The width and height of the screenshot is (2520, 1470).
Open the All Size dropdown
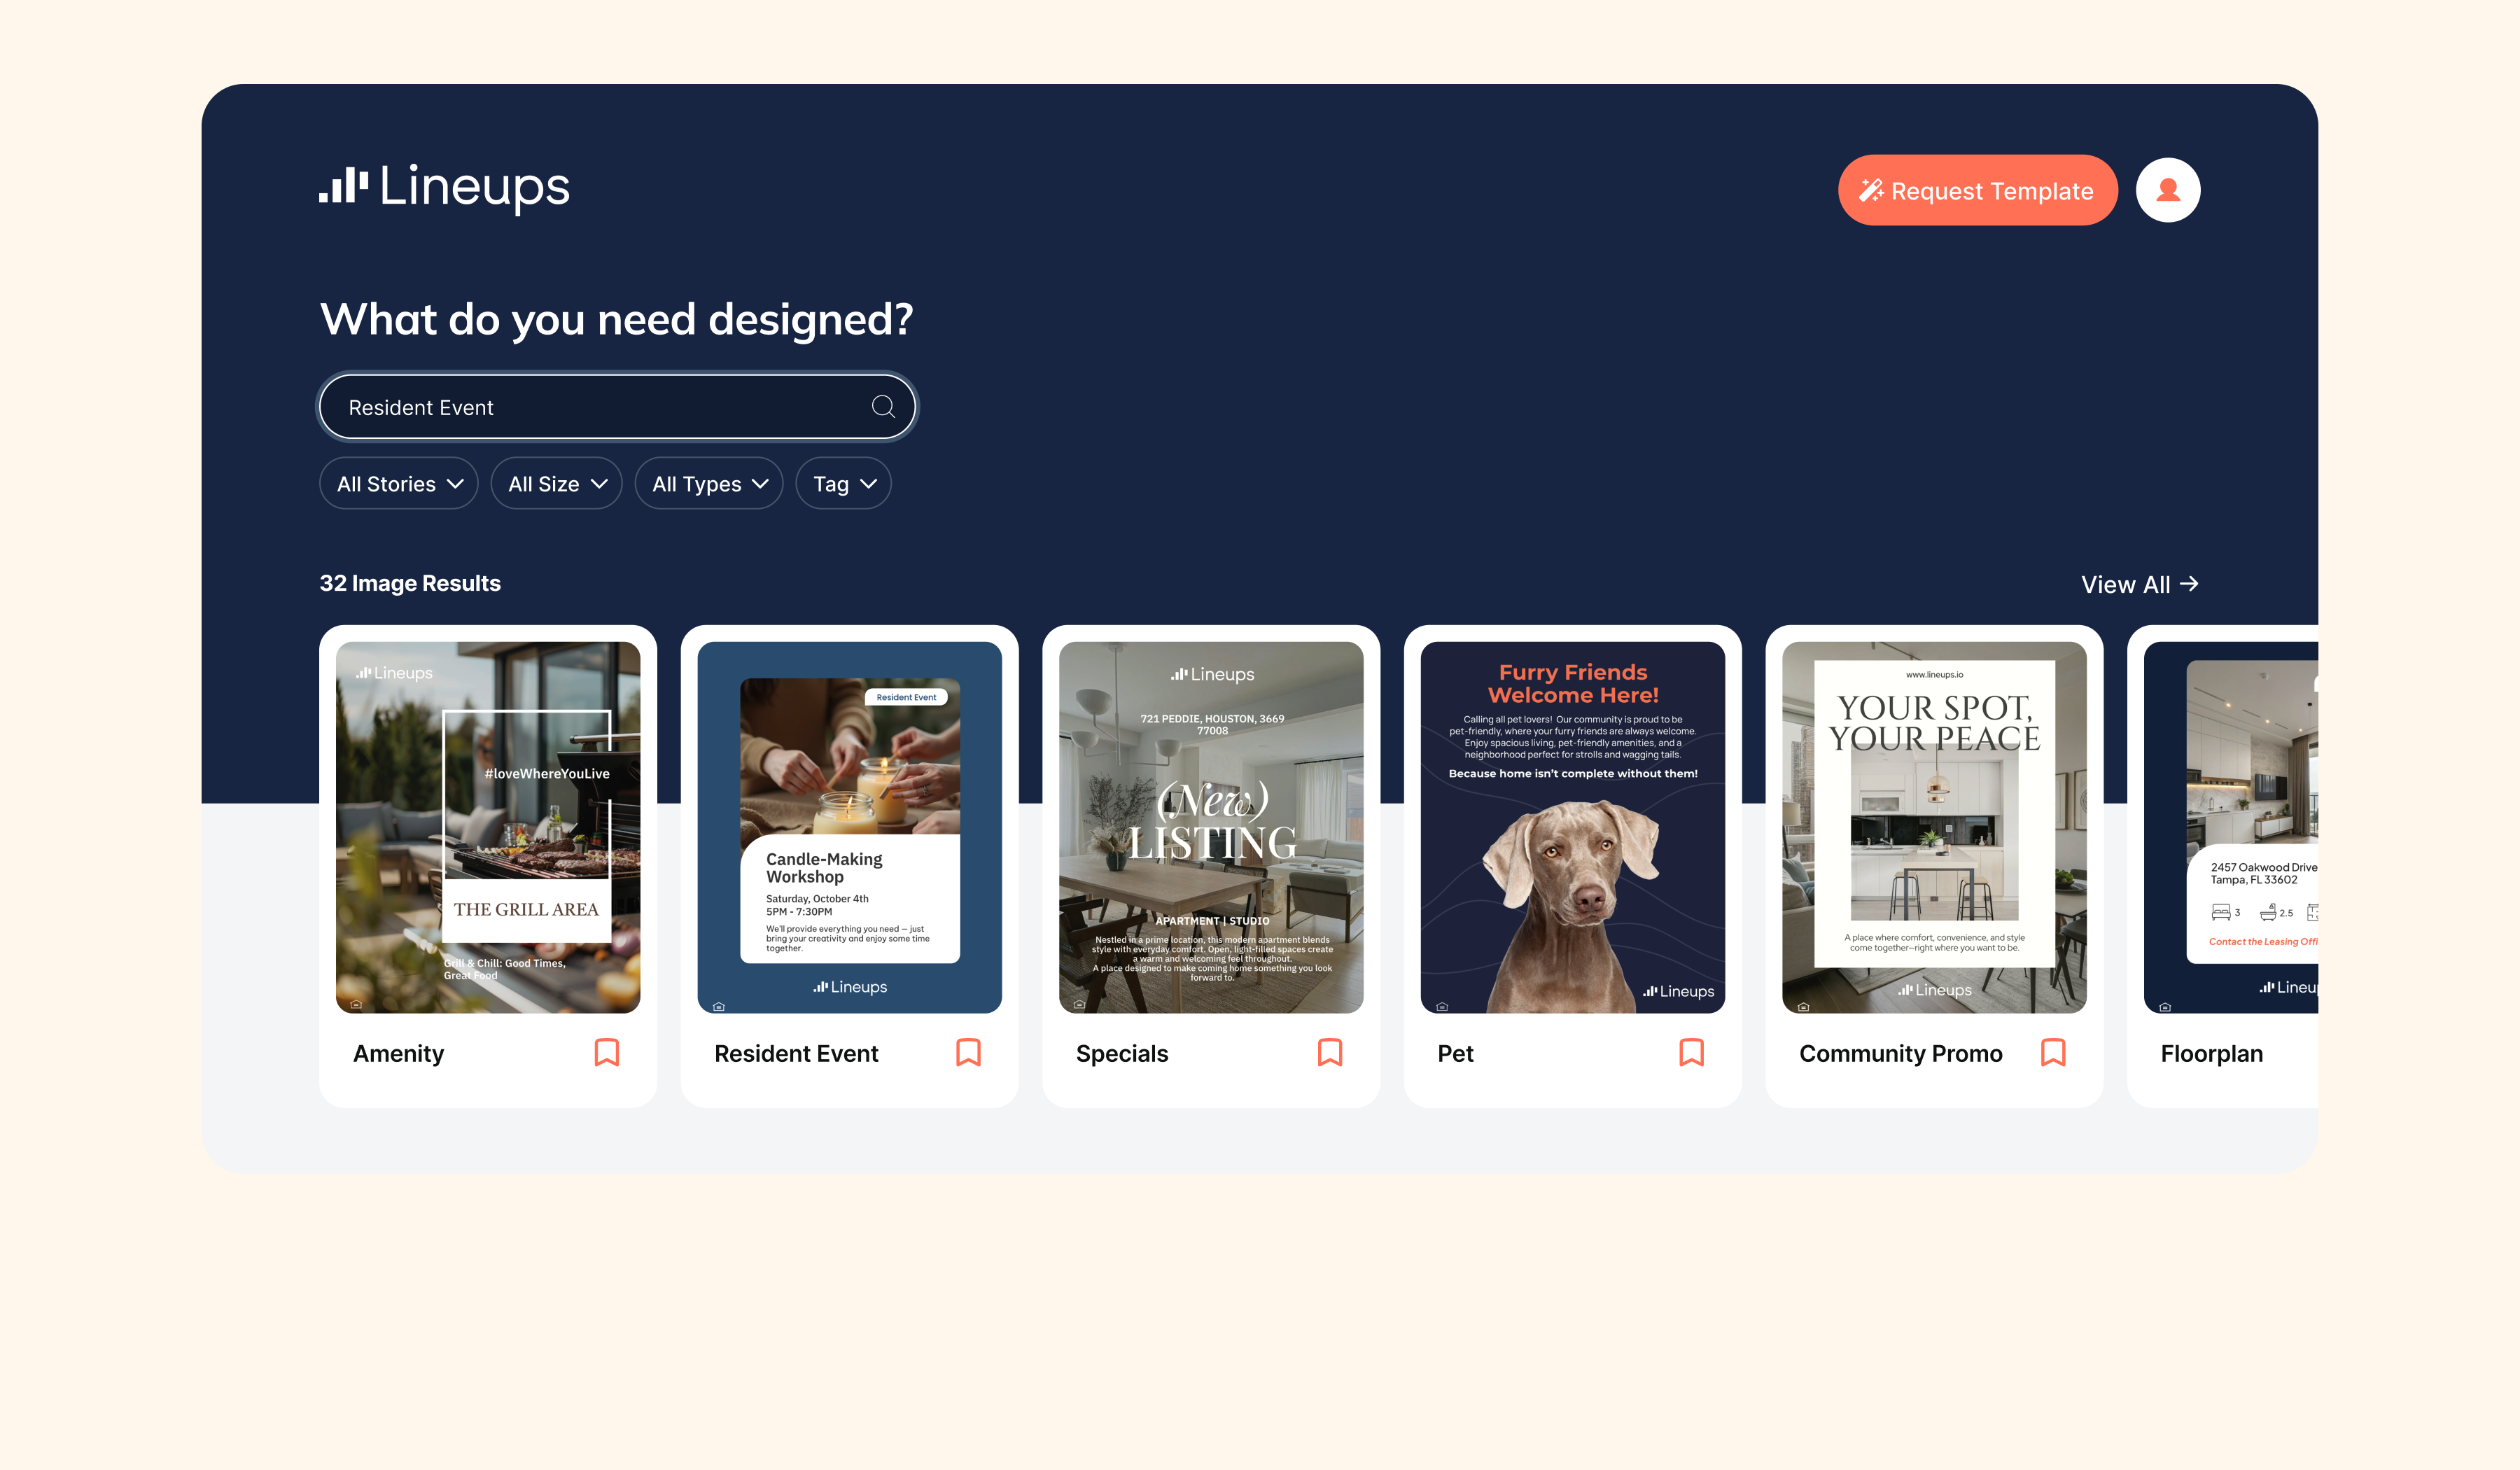point(556,484)
